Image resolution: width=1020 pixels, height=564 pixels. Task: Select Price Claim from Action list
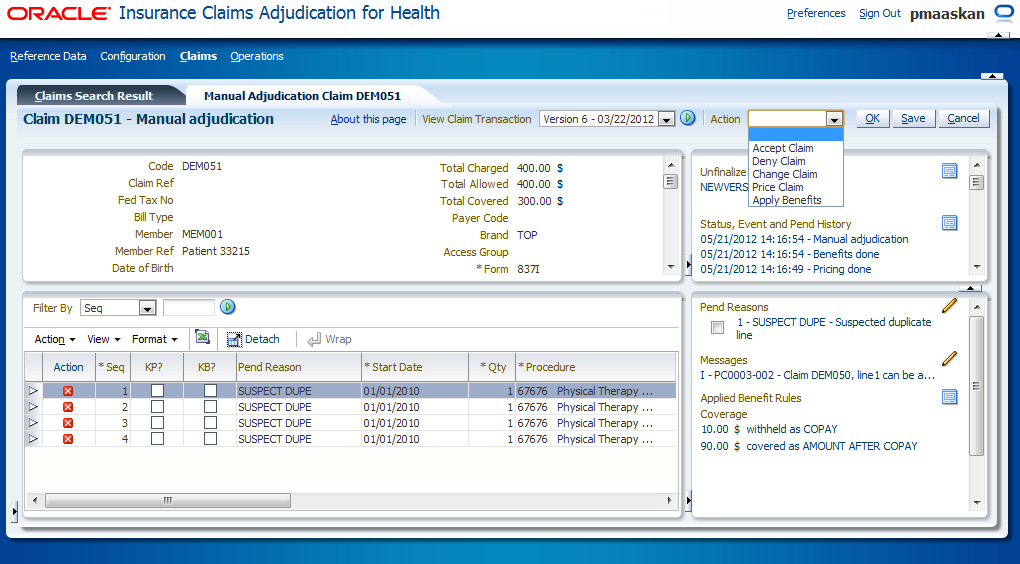tap(777, 187)
